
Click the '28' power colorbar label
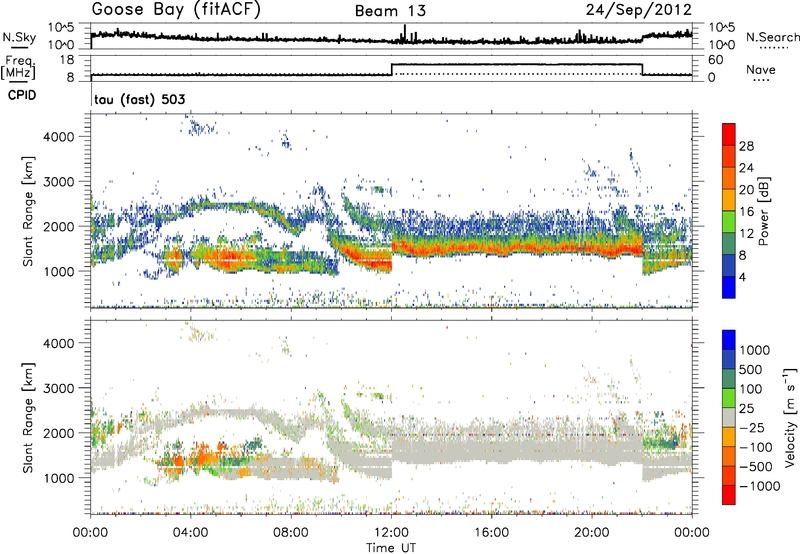[746, 146]
